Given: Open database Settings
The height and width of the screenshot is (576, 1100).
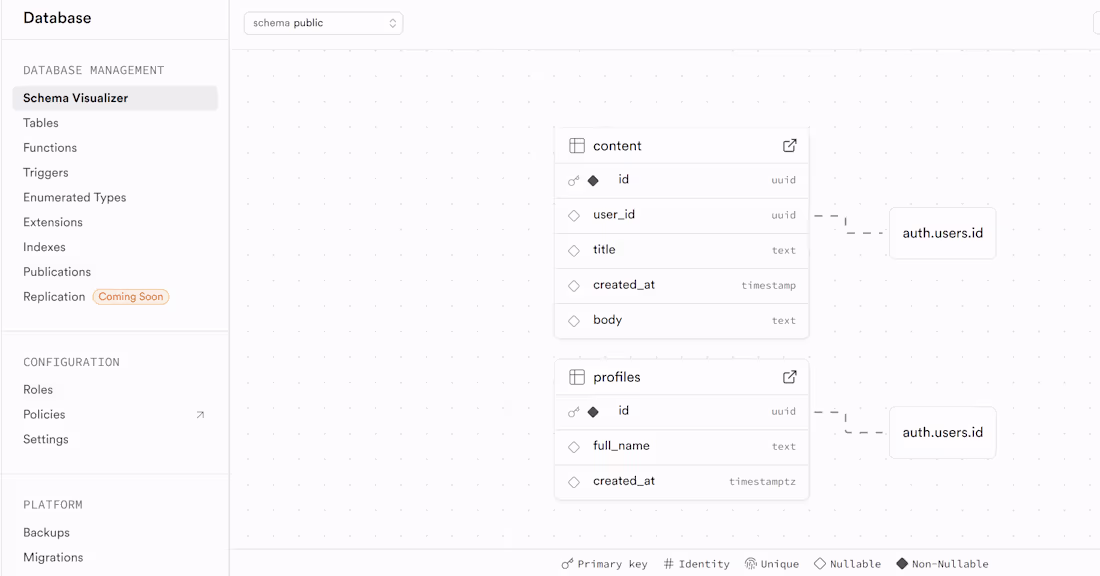Looking at the screenshot, I should 46,439.
